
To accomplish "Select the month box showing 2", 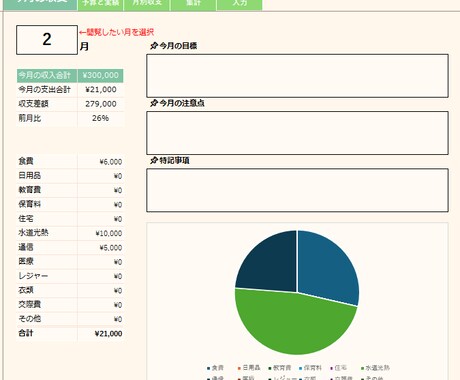I will point(47,40).
